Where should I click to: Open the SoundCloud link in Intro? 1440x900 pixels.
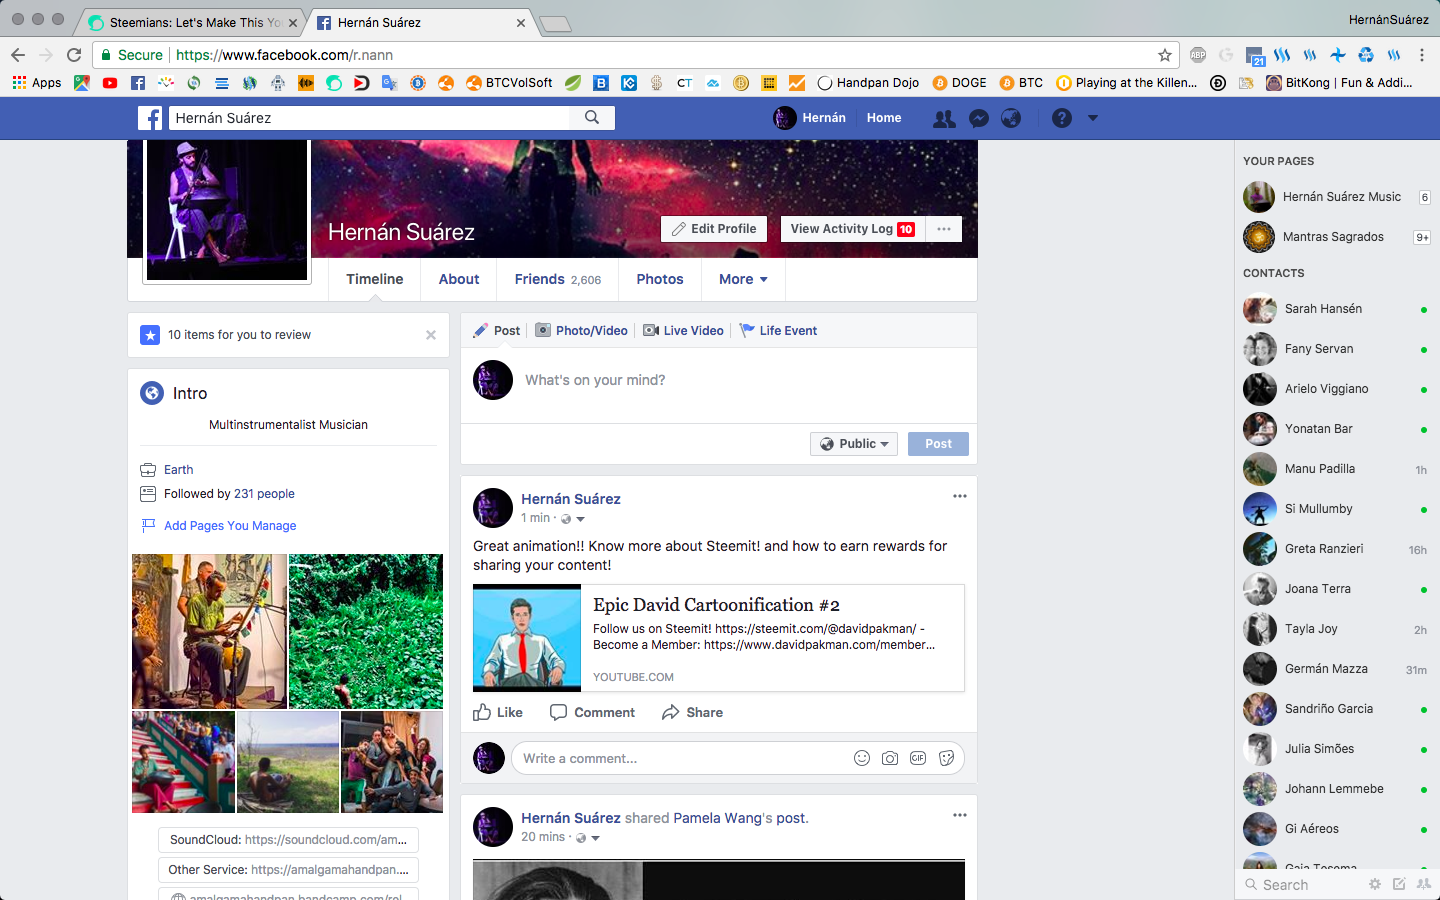(x=288, y=840)
